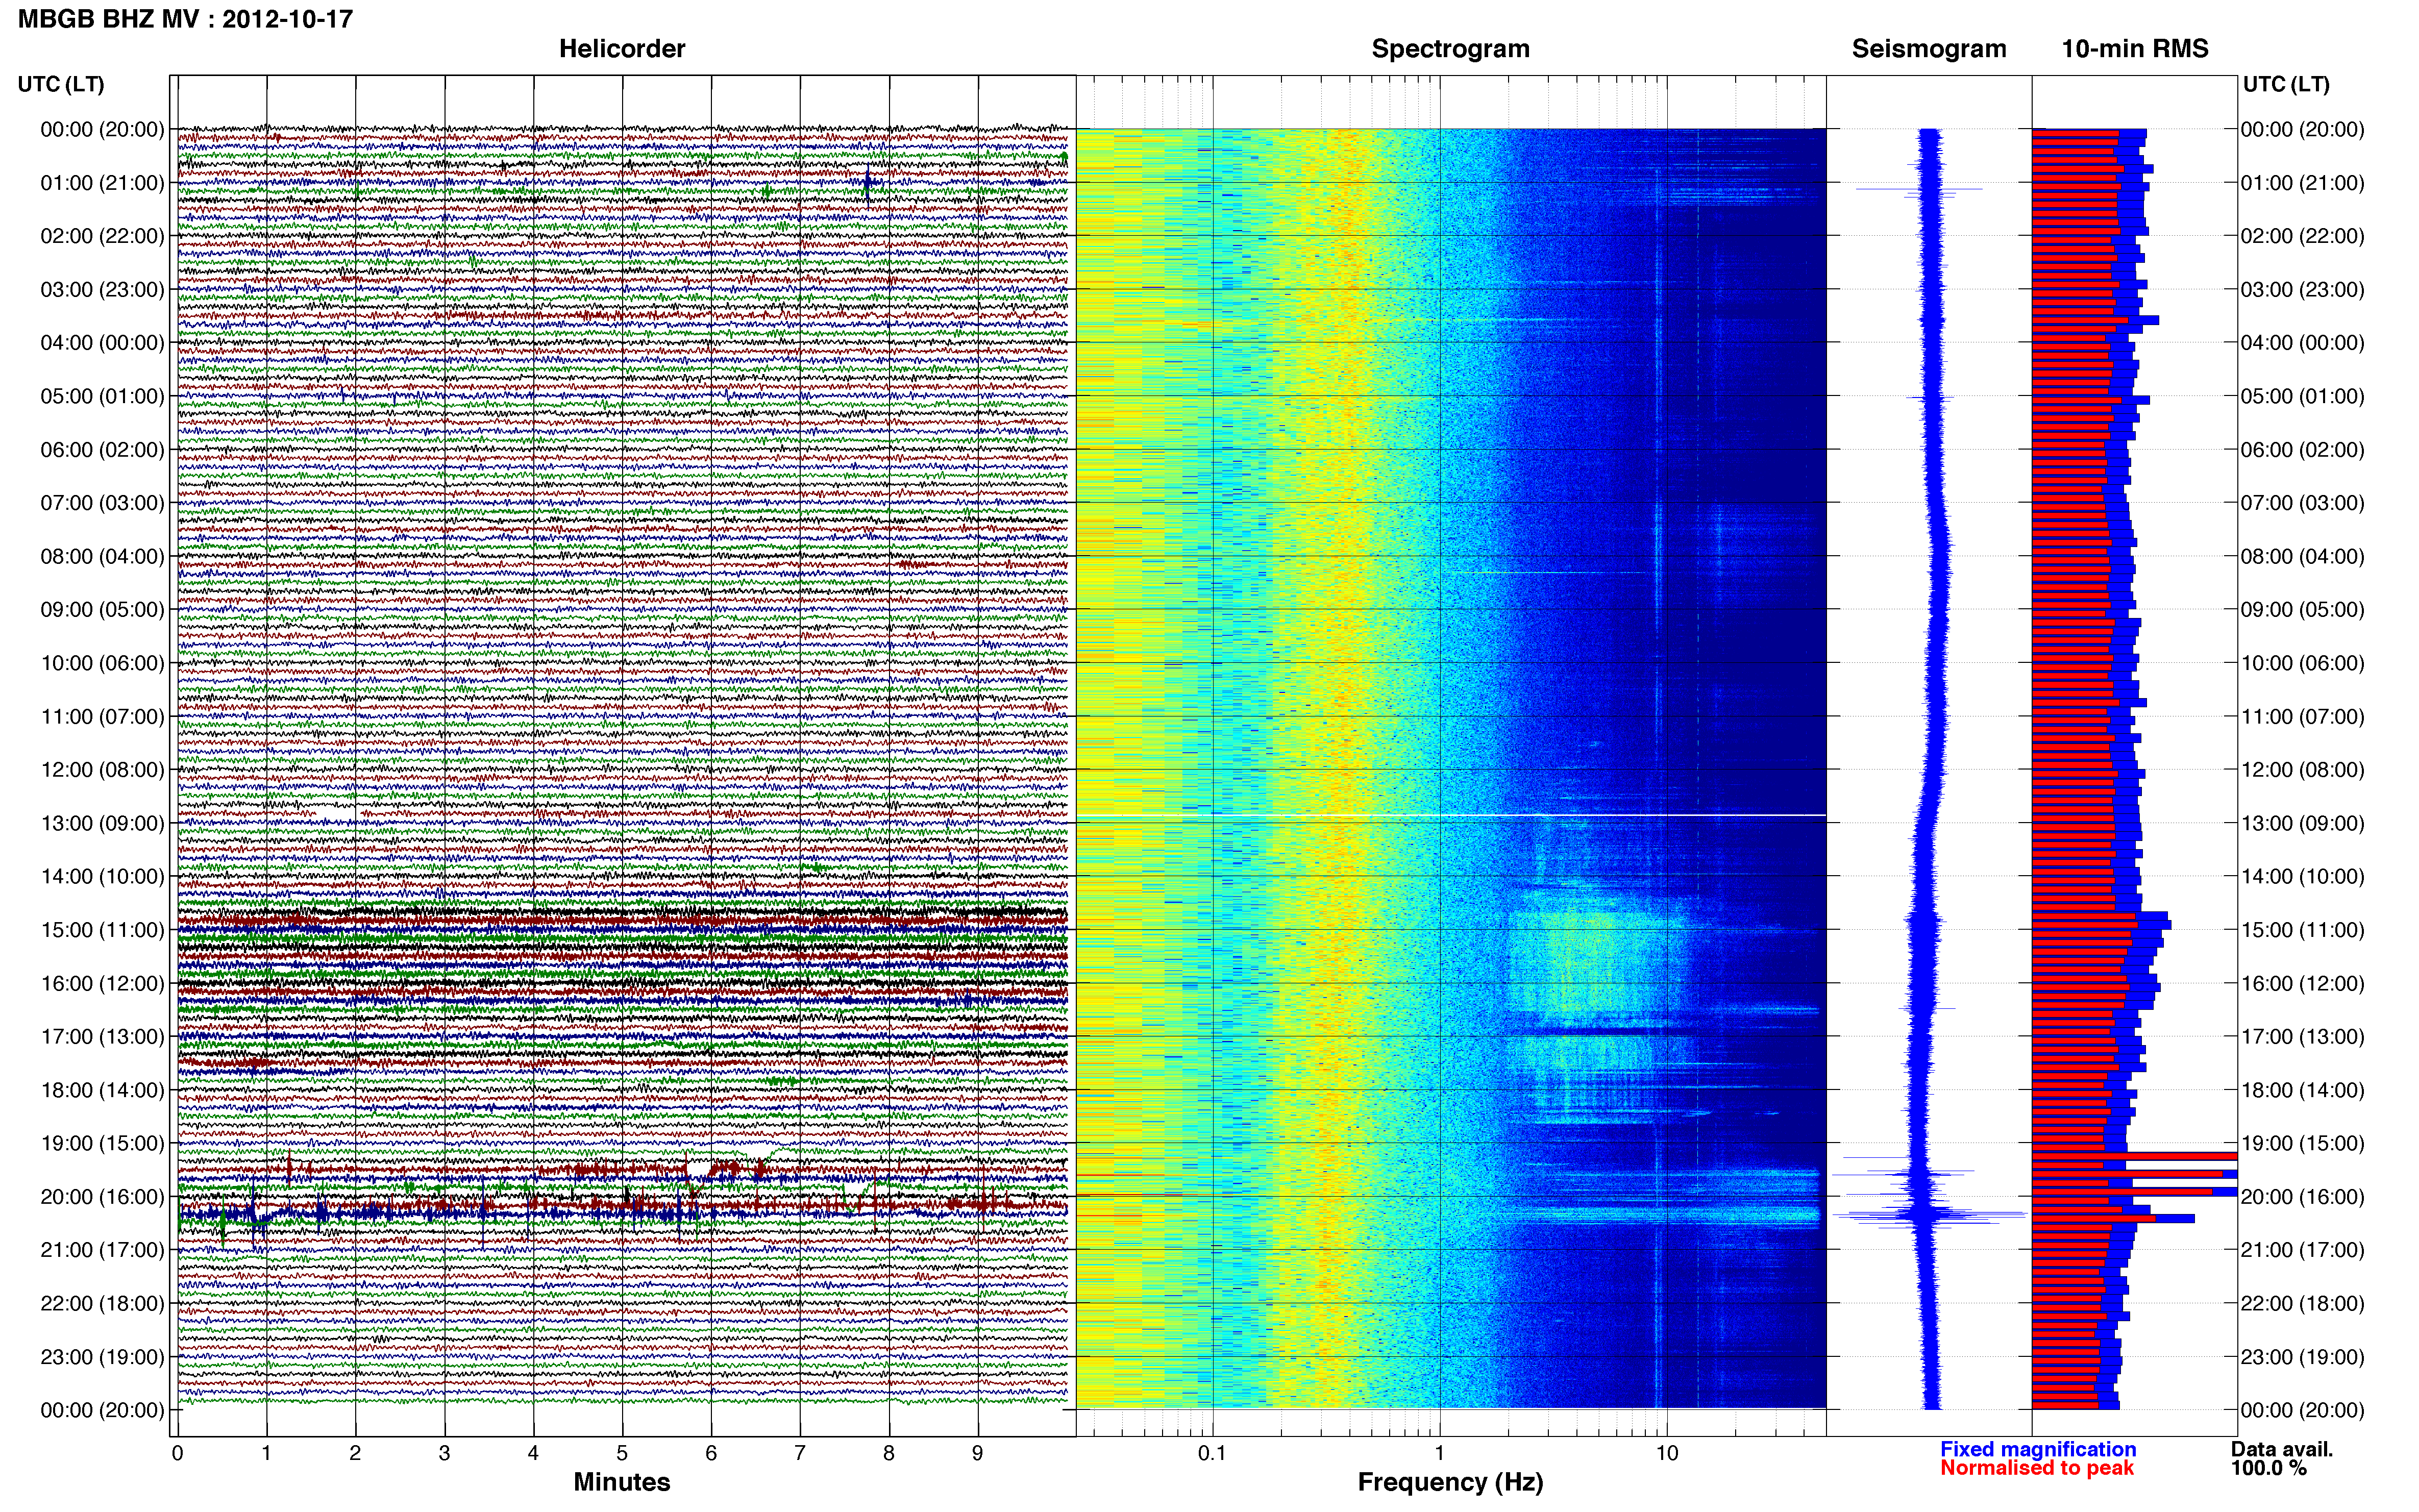The image size is (2419, 1512).
Task: Click the 'Fixed magnification' legend text
Action: point(2038,1449)
